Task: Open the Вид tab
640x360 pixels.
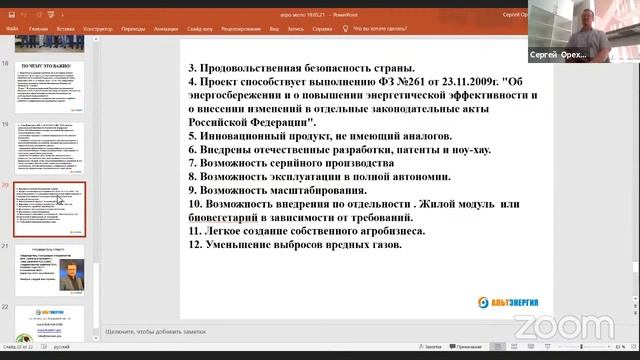Action: tap(274, 29)
